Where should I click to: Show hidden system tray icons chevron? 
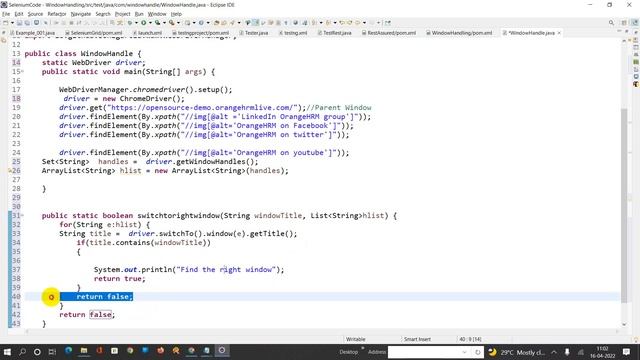click(554, 352)
